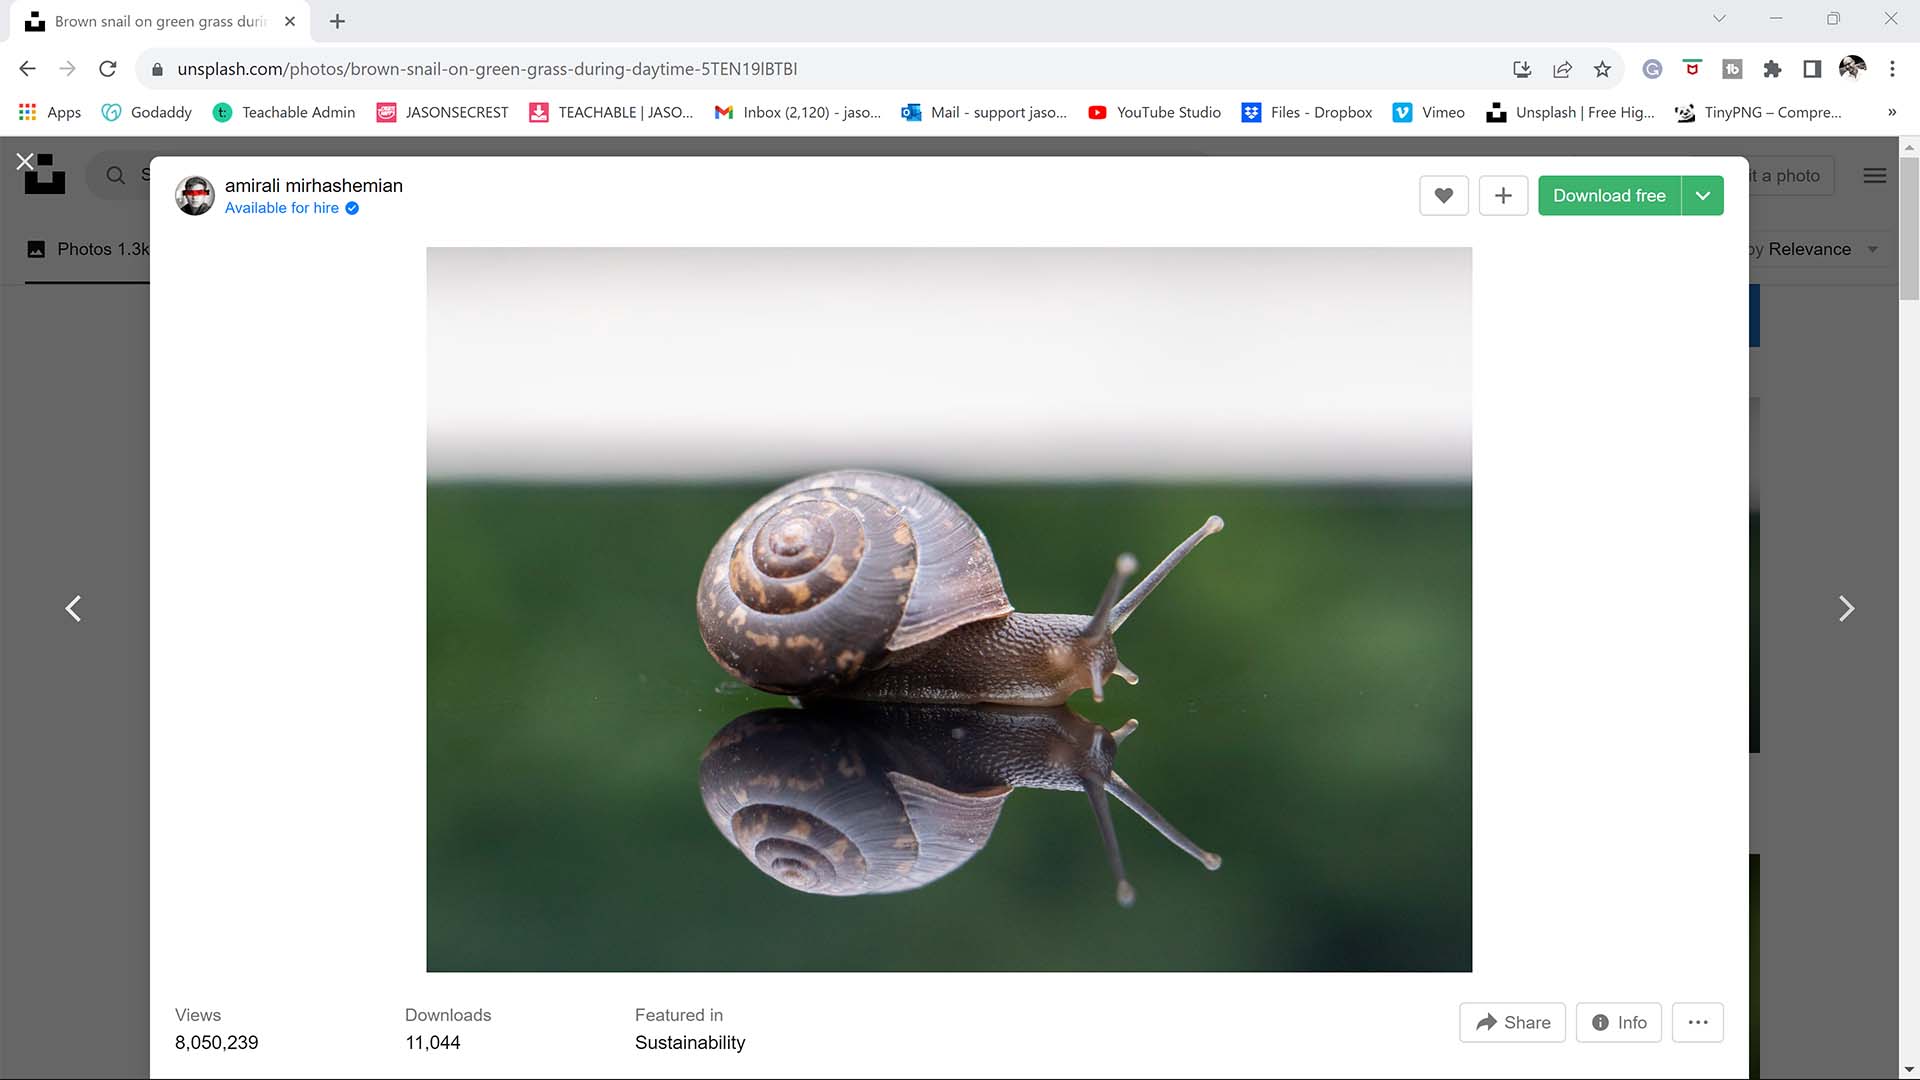Open the YouTube Studio bookmark
Viewport: 1920px width, 1080px height.
[1154, 112]
